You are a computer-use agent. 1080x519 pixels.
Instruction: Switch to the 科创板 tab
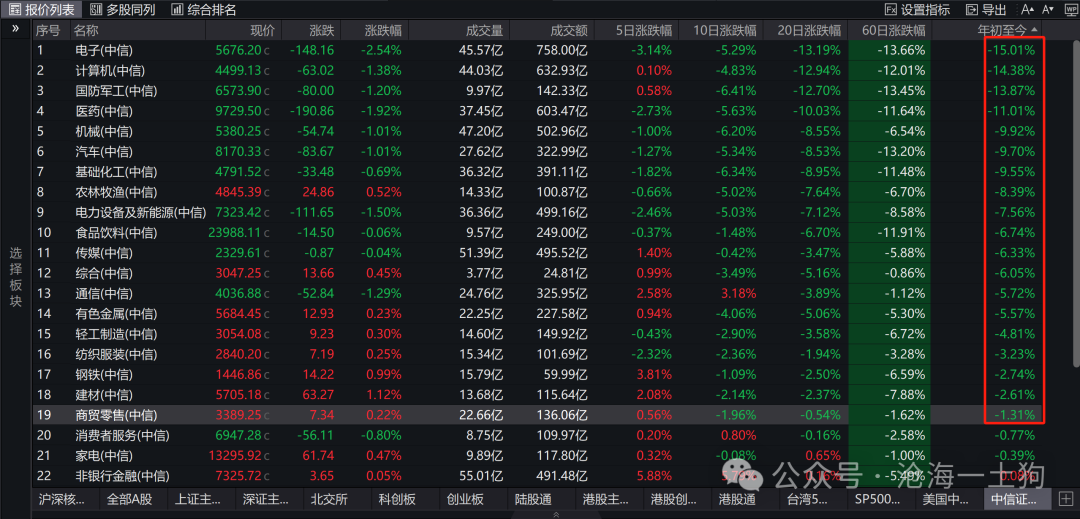tap(397, 499)
